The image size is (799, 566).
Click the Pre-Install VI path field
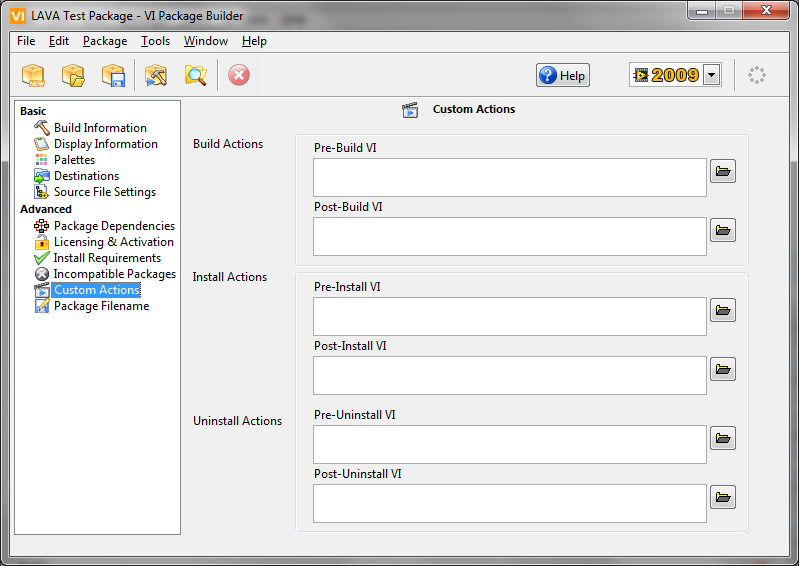(510, 316)
